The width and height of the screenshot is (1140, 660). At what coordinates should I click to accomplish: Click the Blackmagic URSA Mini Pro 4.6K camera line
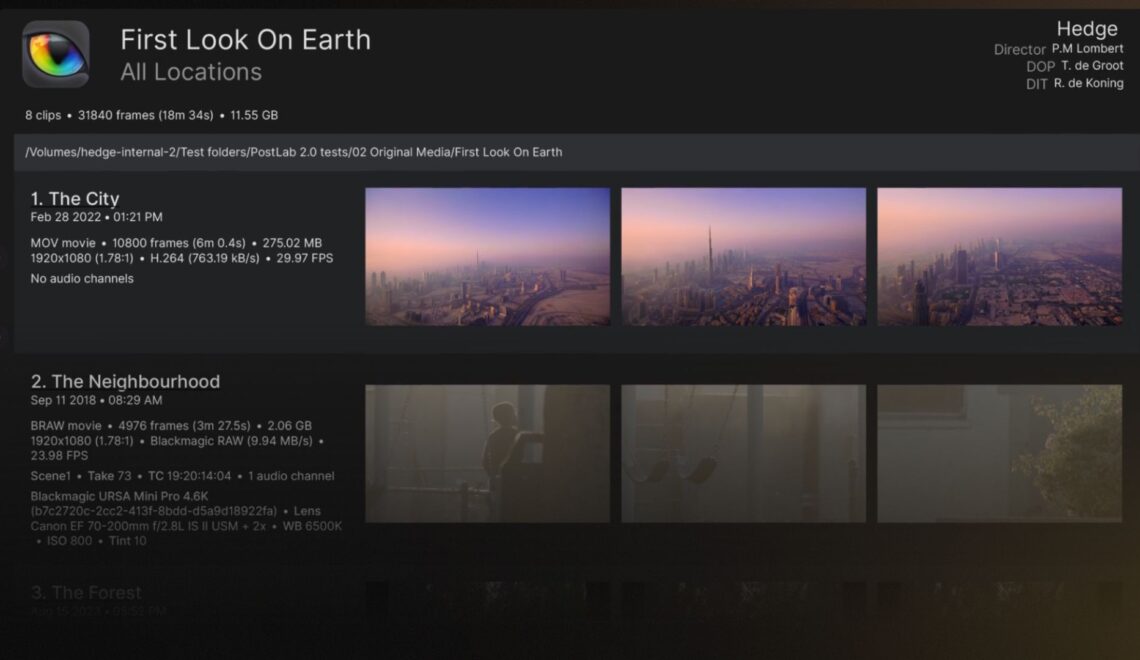pos(119,497)
